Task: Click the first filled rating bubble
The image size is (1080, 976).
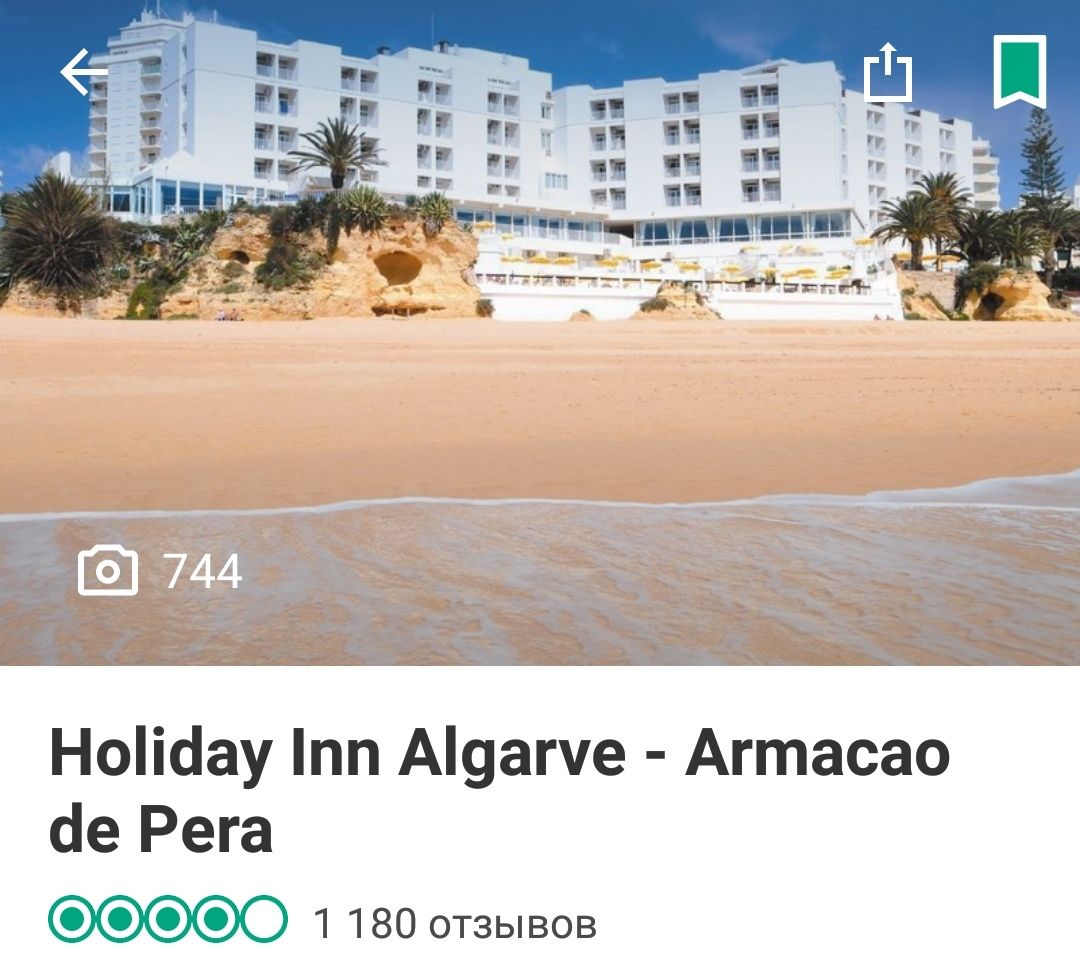Action: coord(72,919)
